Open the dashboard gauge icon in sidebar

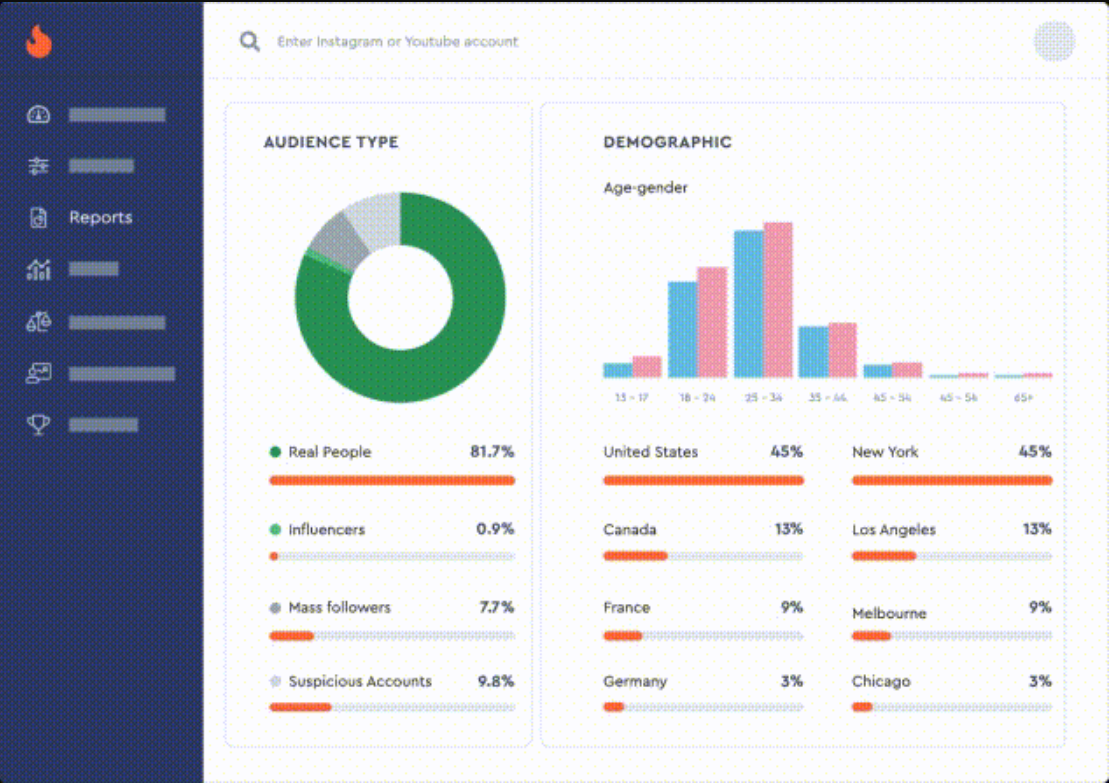[x=38, y=114]
